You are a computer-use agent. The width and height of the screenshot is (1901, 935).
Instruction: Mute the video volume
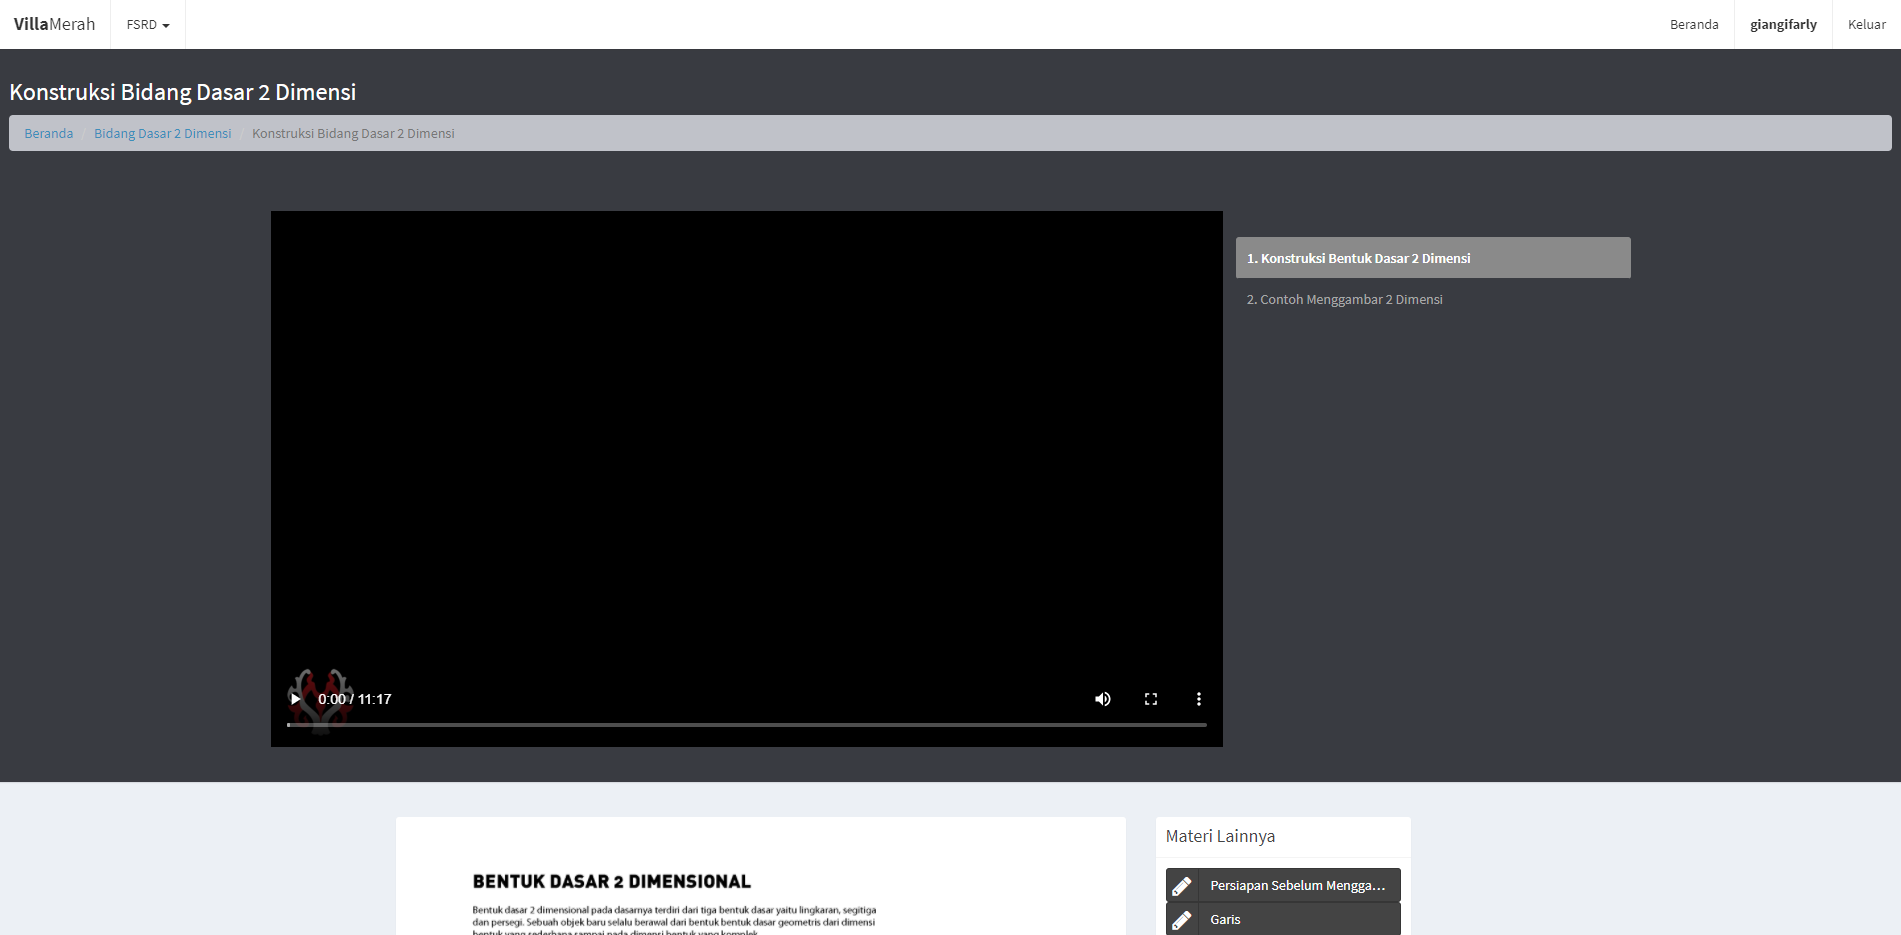point(1103,699)
